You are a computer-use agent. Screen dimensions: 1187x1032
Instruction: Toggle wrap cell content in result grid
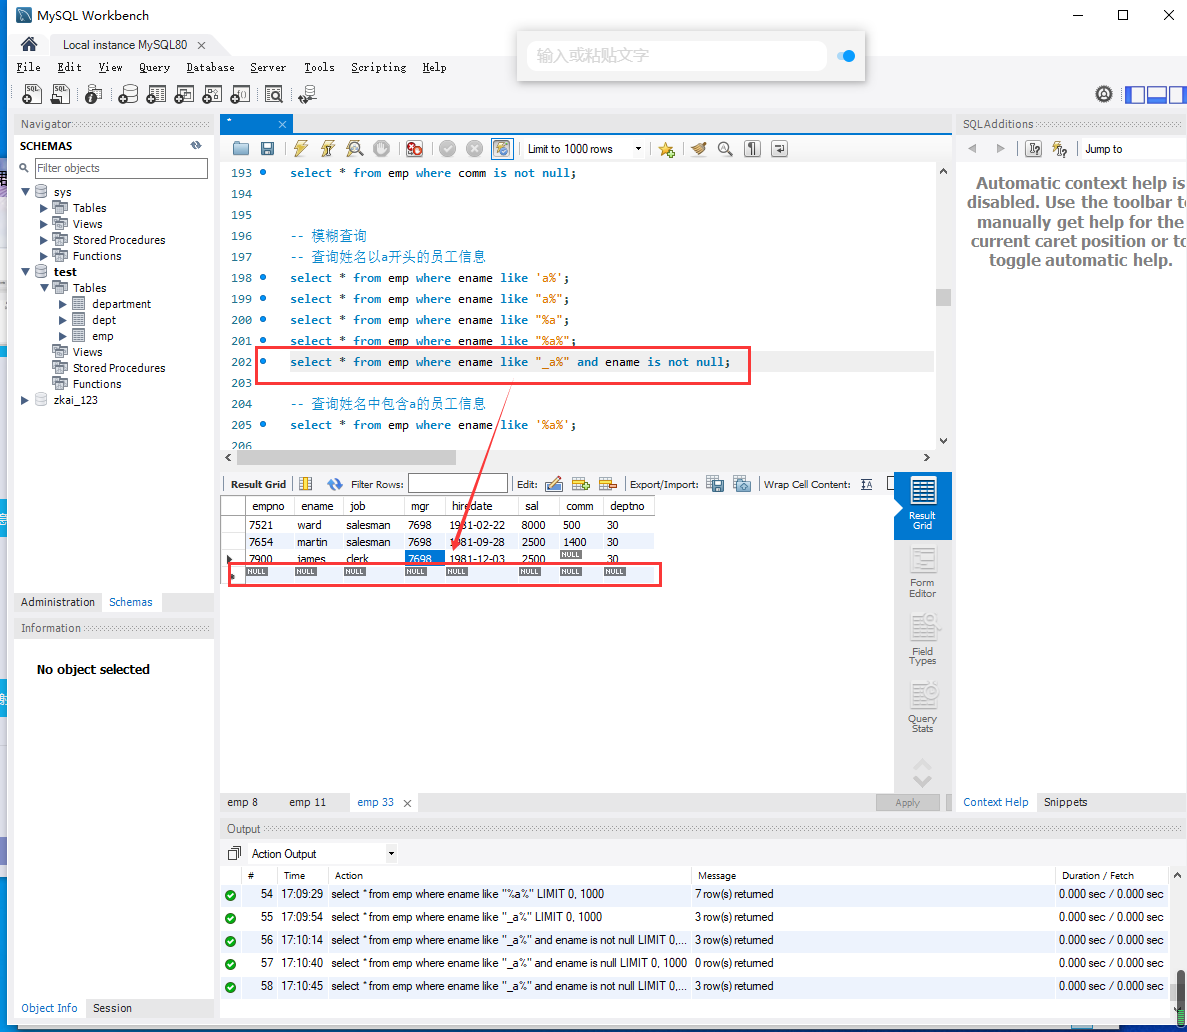click(x=867, y=485)
